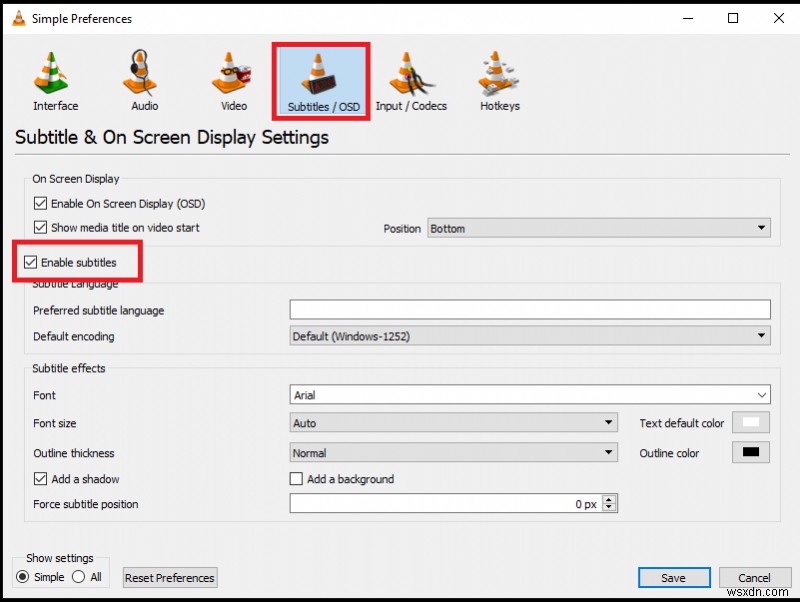Open the Hotkeys preferences icon
This screenshot has height=602, width=800.
pyautogui.click(x=499, y=82)
